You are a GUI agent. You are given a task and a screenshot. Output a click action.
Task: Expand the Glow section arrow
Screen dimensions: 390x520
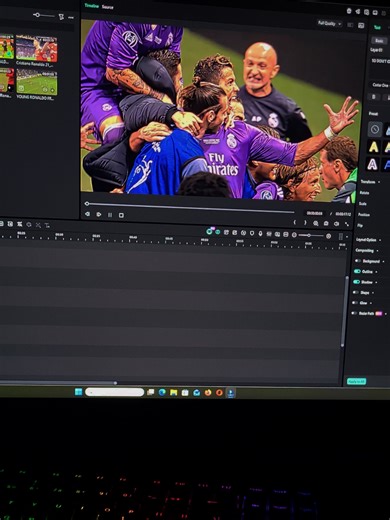[371, 303]
